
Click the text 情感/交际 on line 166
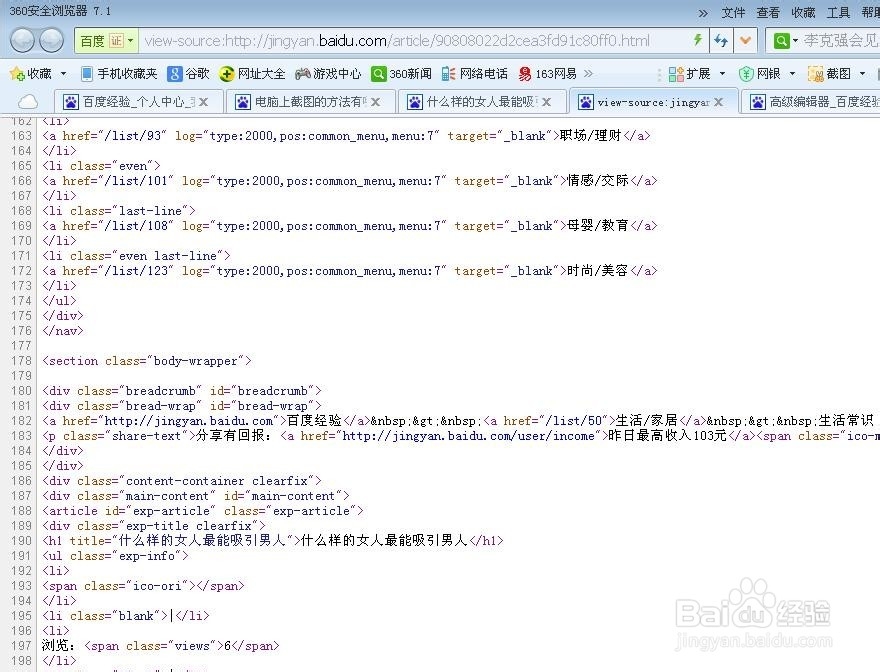pos(598,180)
